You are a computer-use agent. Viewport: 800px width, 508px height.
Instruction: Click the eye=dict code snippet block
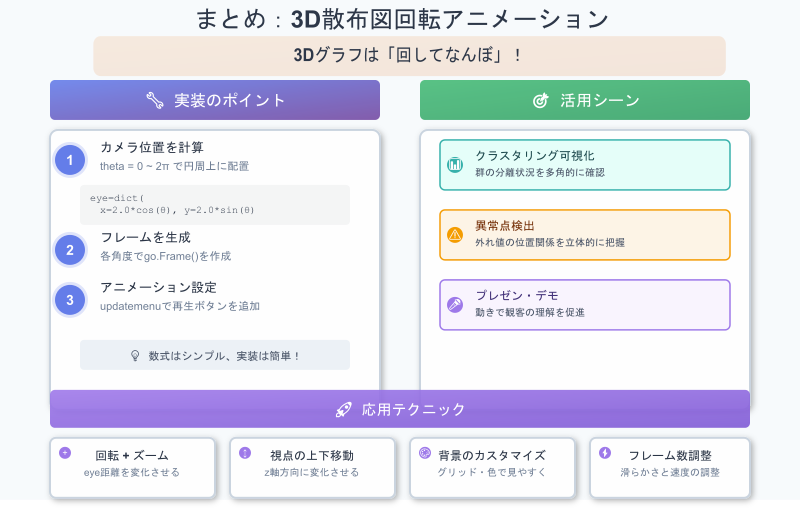pyautogui.click(x=215, y=205)
